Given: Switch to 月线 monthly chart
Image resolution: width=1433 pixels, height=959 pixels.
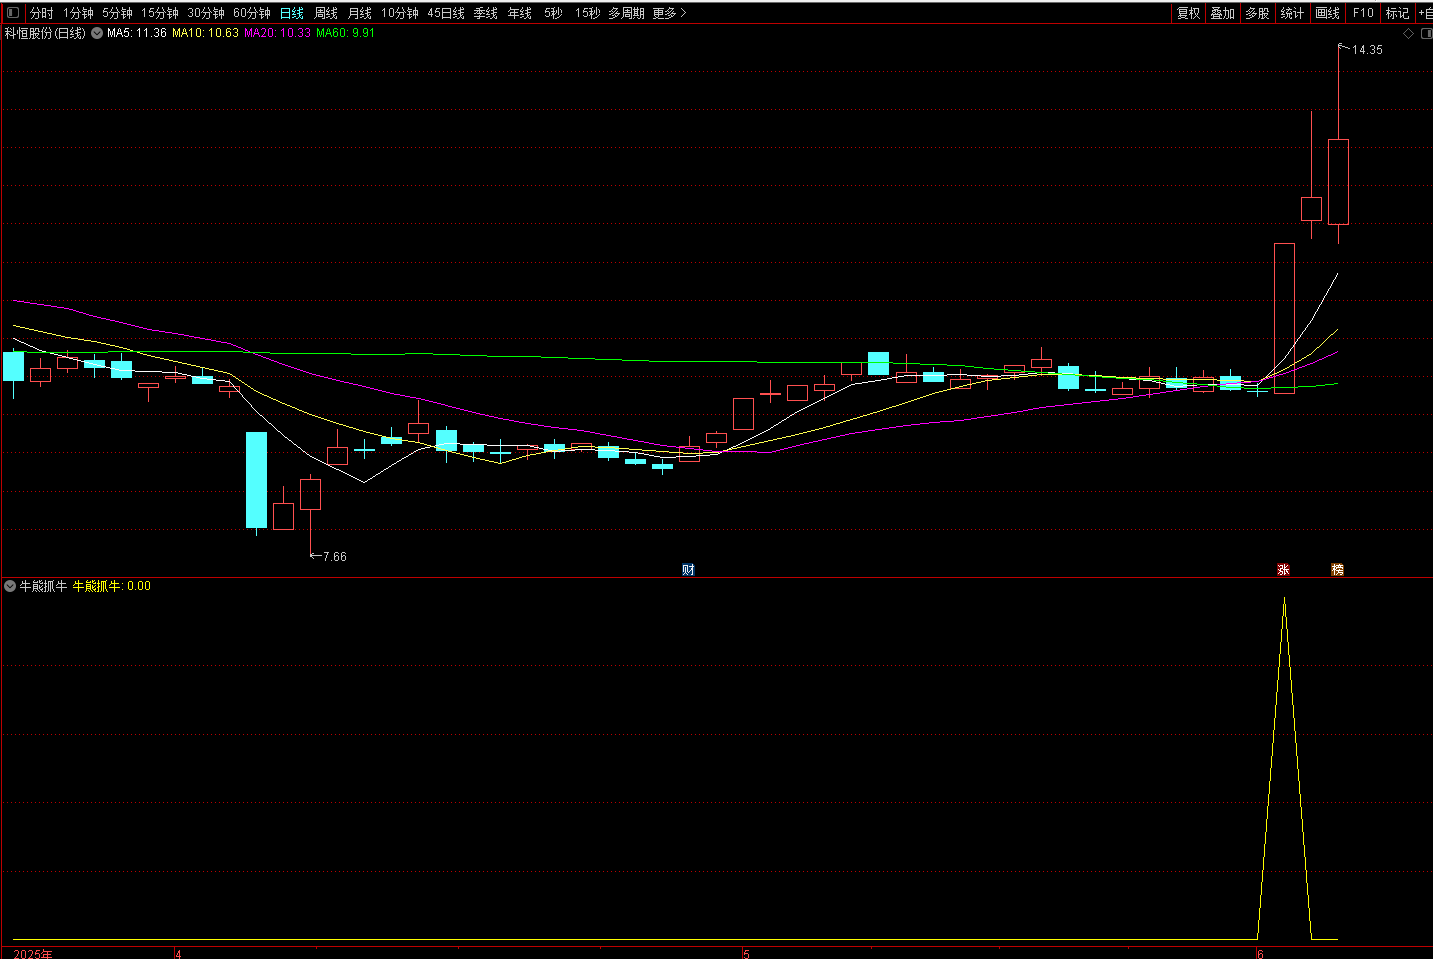Looking at the screenshot, I should pyautogui.click(x=360, y=13).
